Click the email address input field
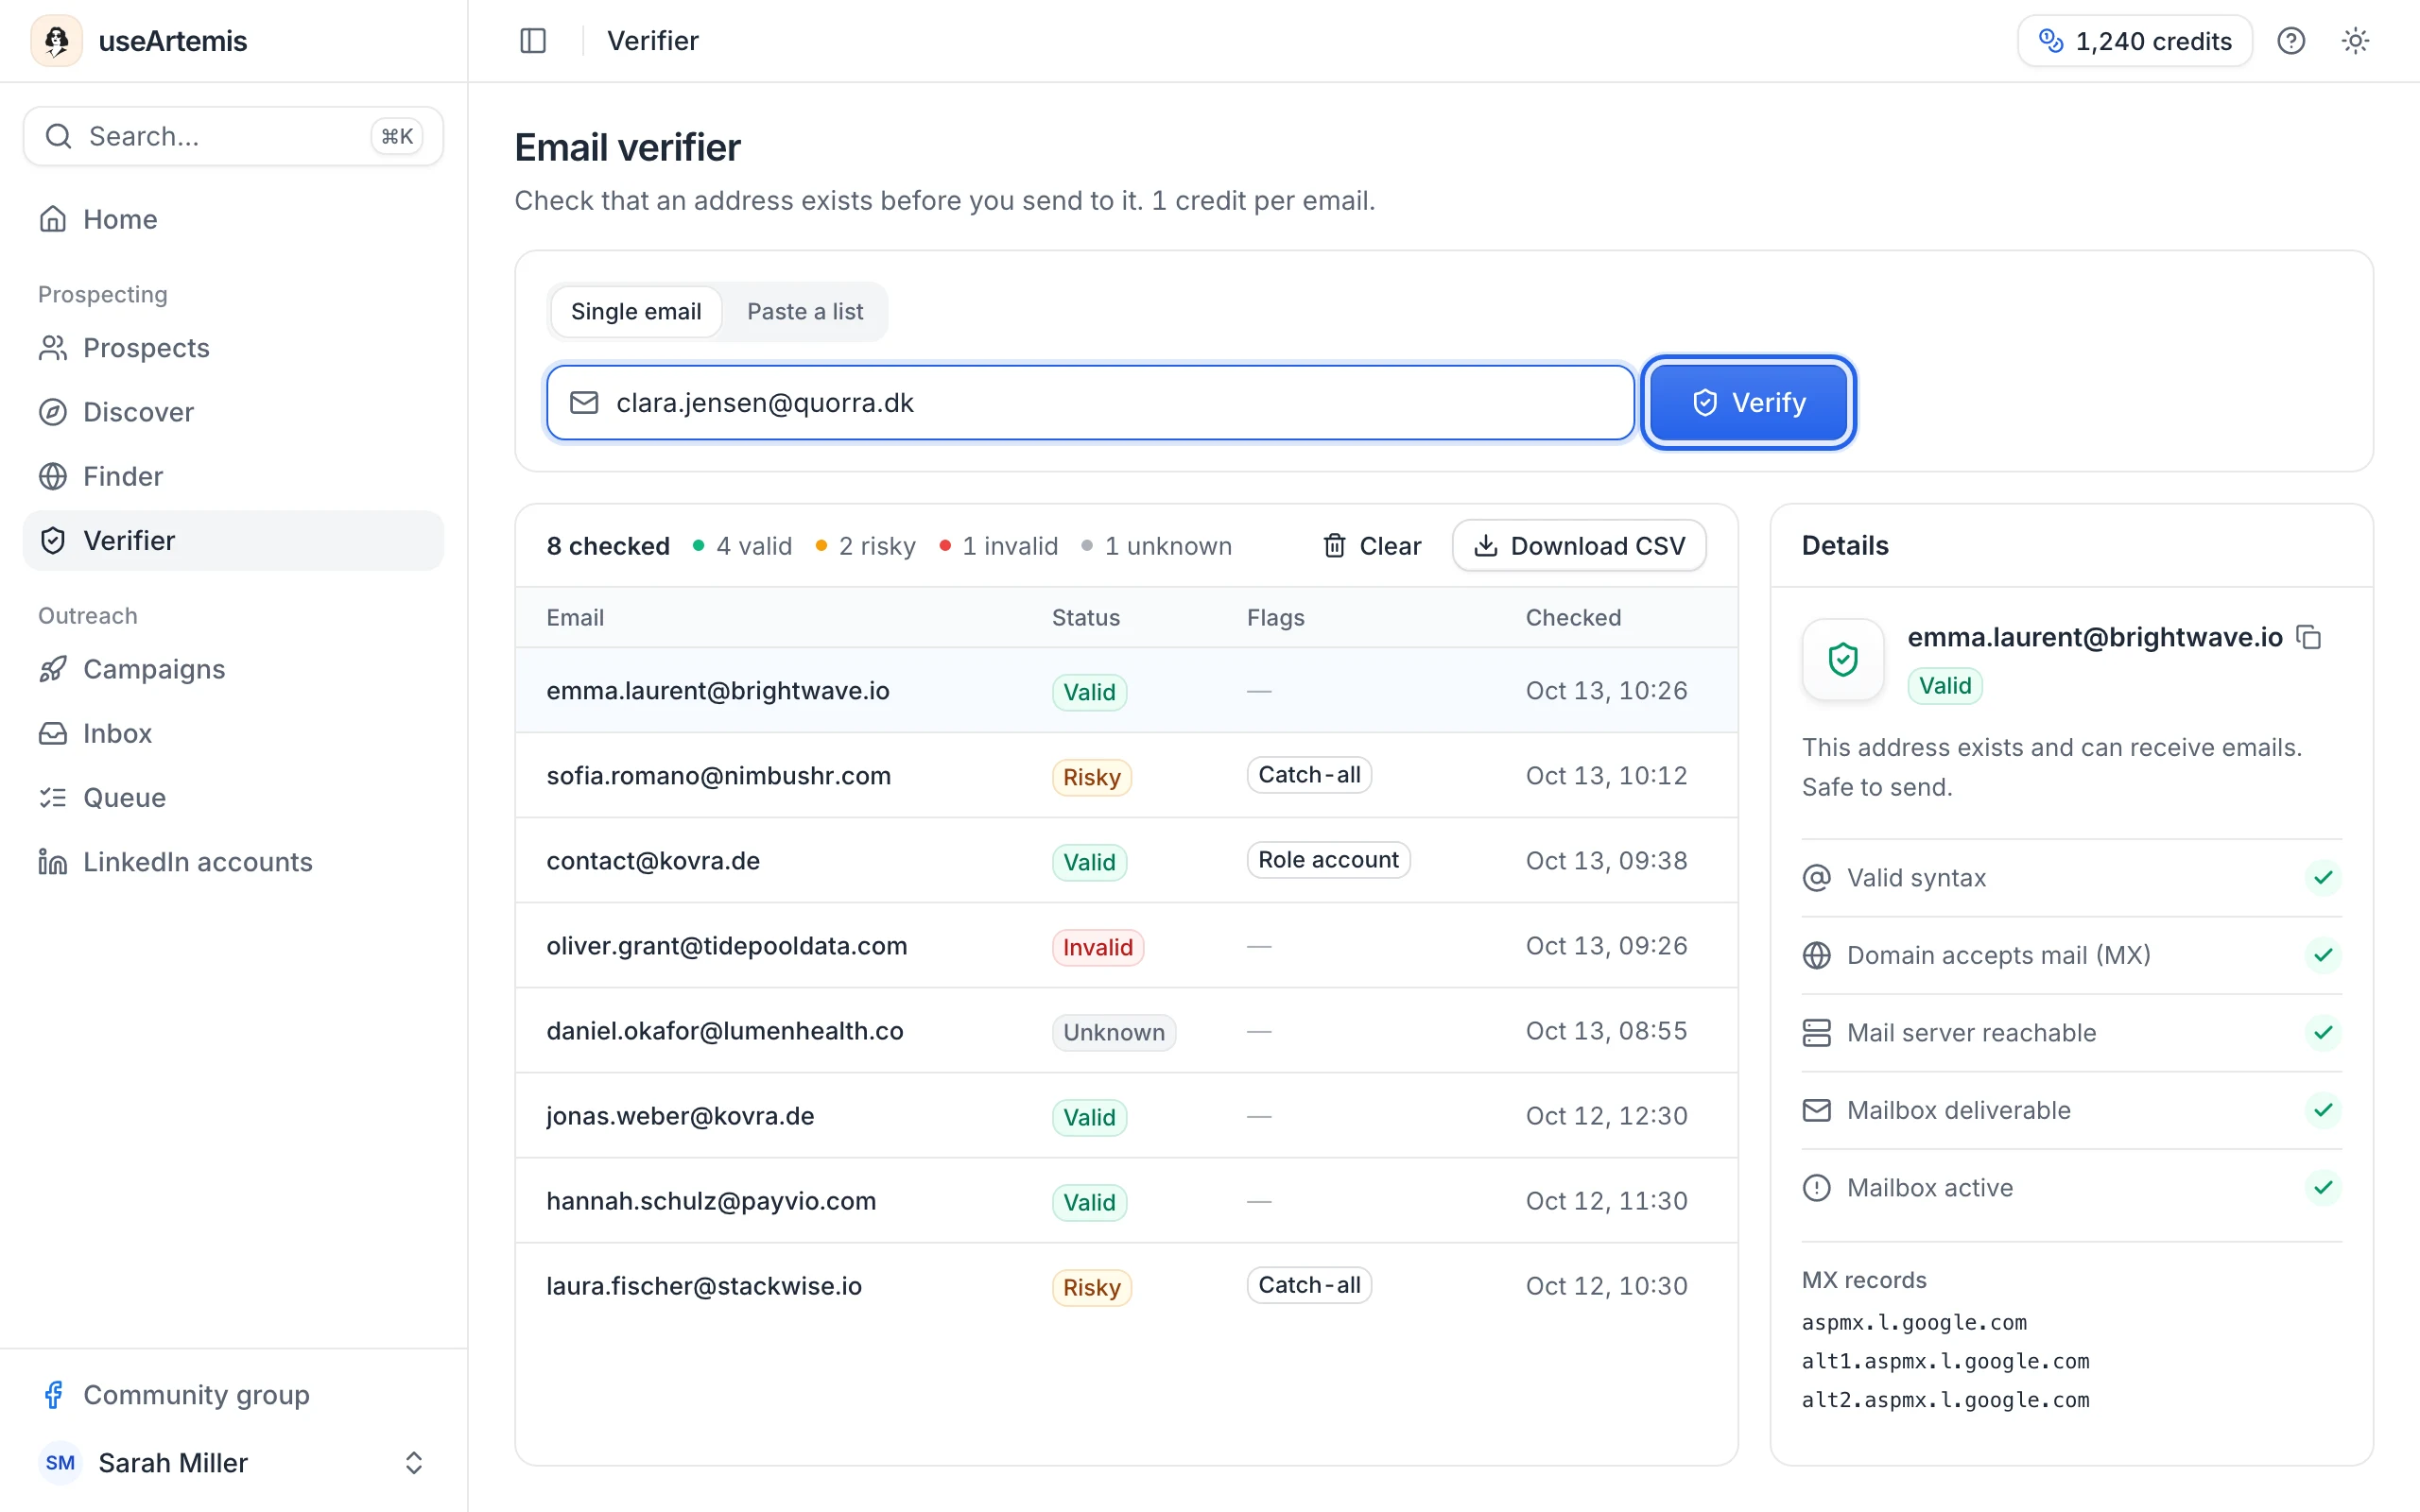 point(1090,402)
